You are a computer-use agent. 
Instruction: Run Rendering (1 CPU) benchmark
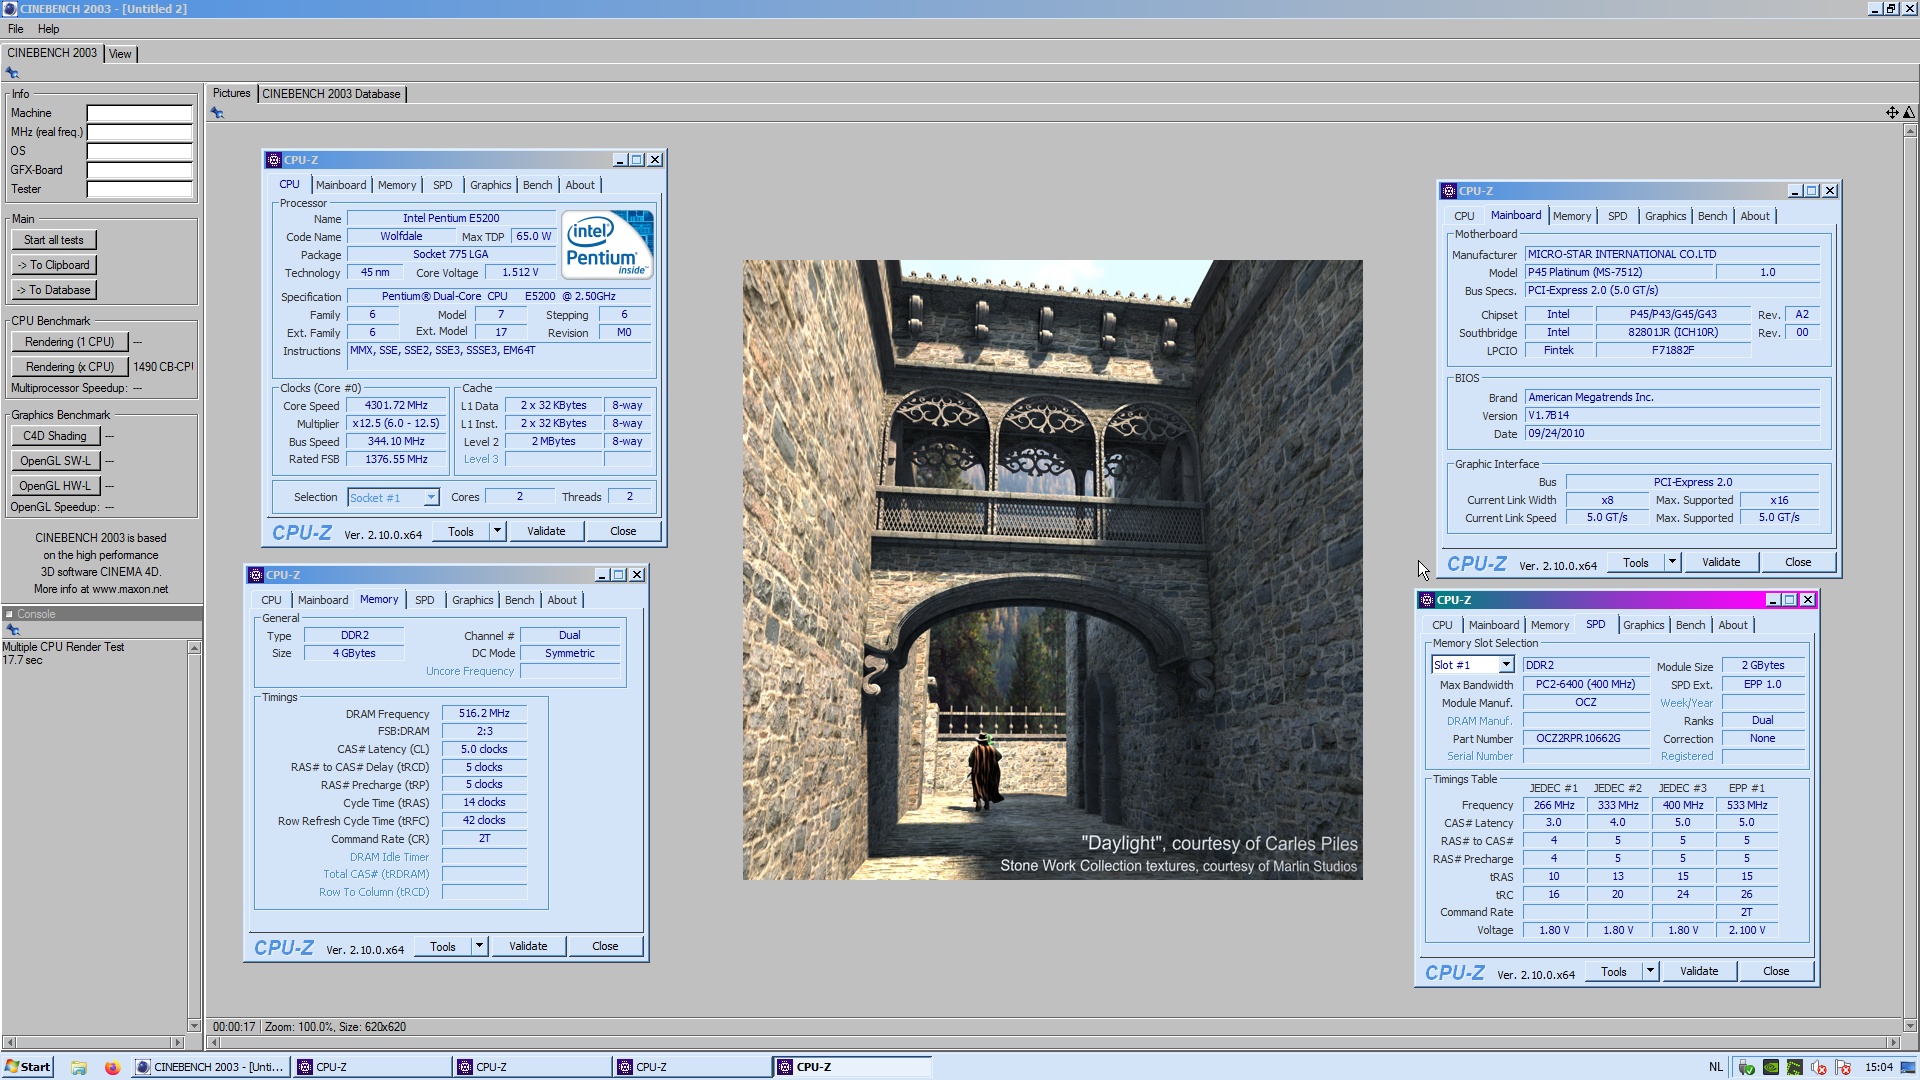(x=70, y=342)
